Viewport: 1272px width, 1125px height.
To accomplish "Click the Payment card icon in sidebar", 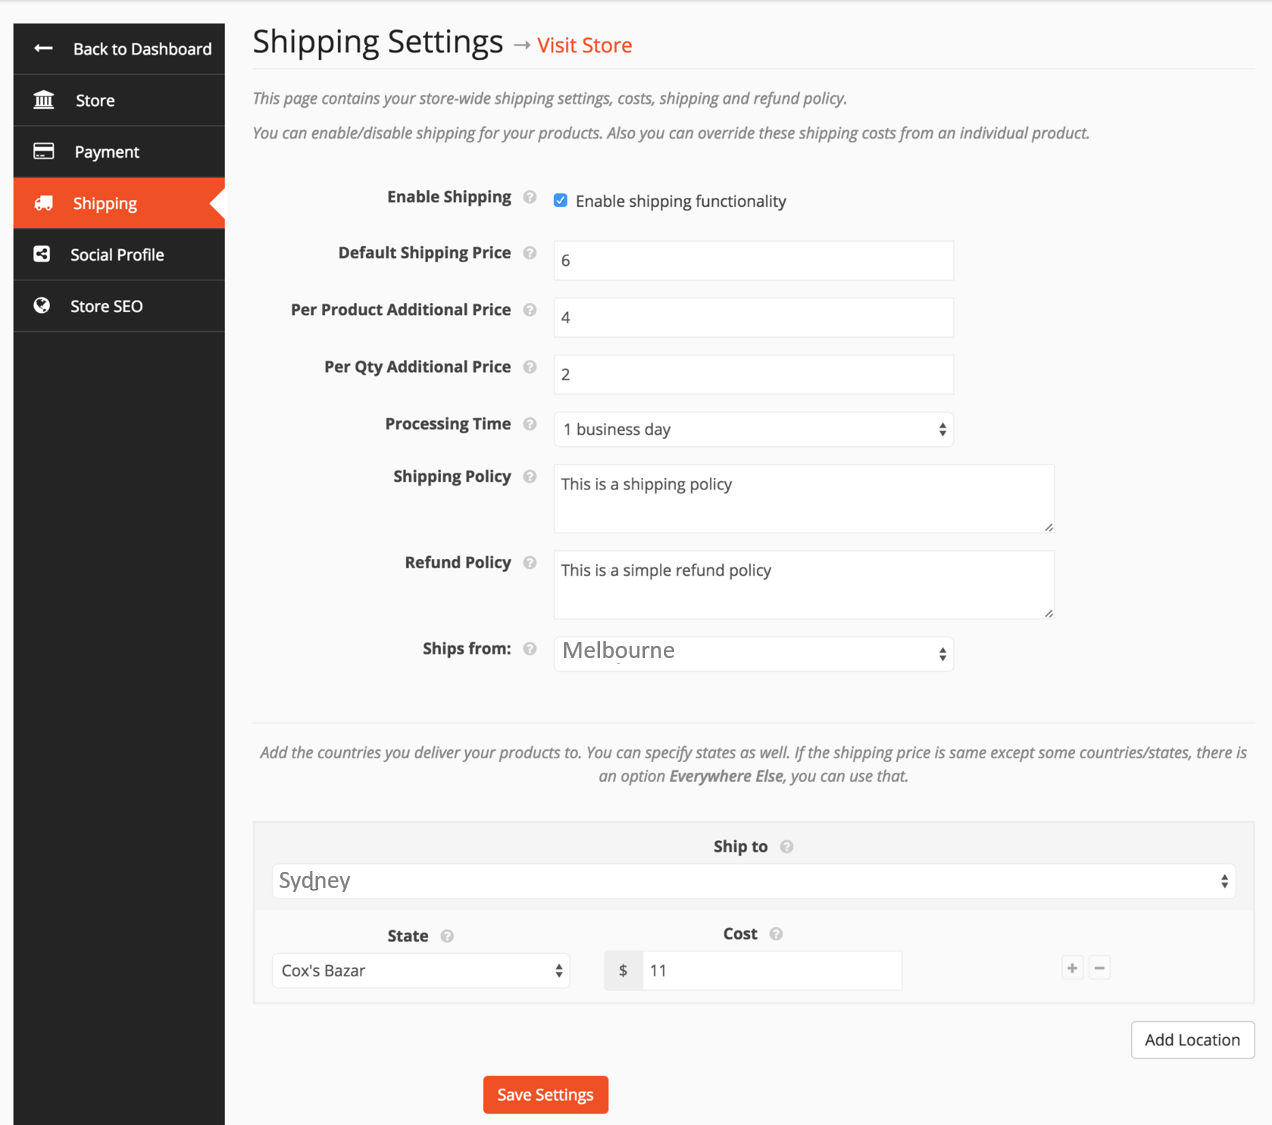I will click(42, 151).
